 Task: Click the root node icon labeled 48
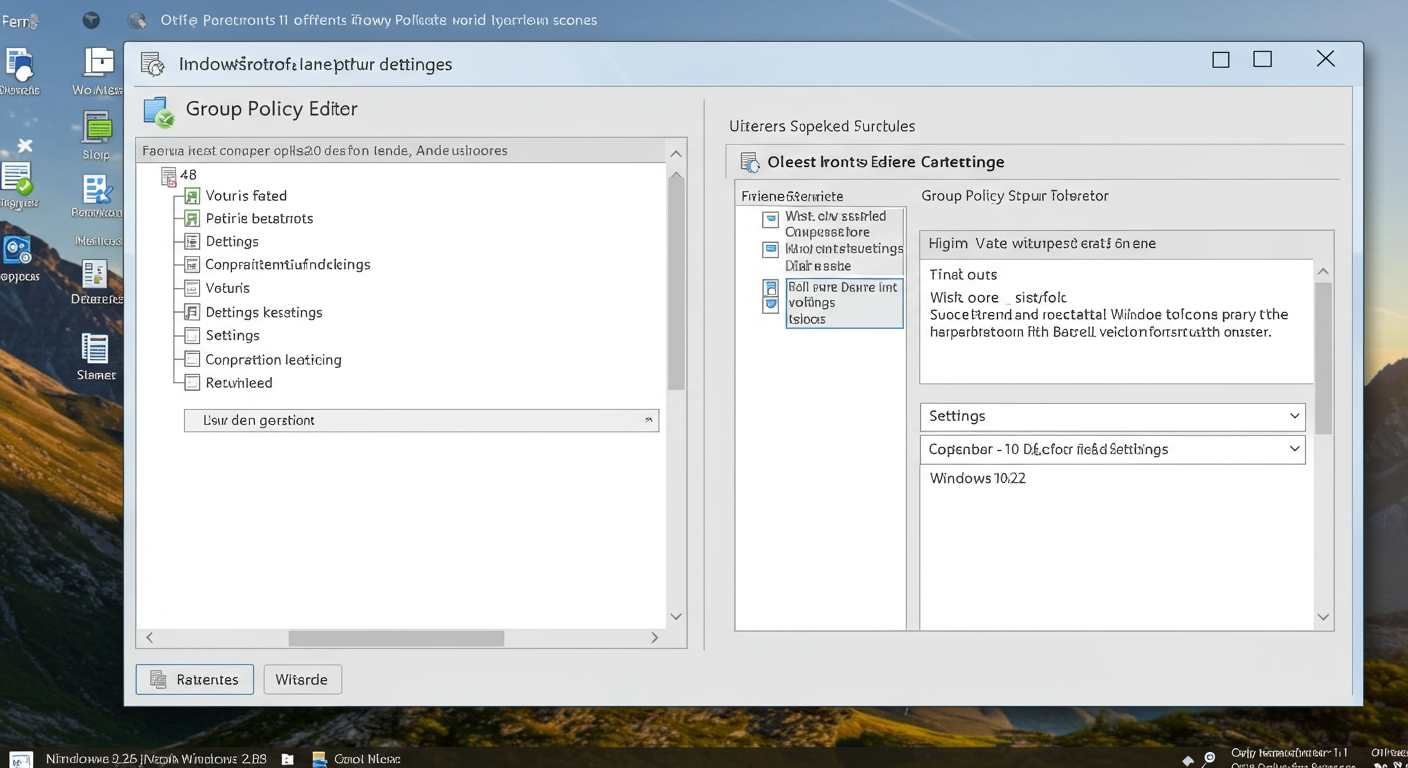click(x=169, y=176)
